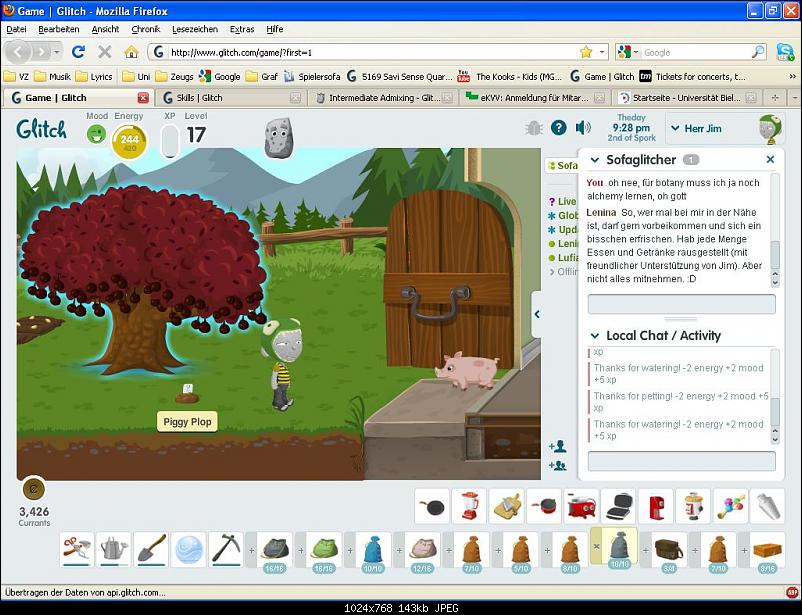Click the bug report icon
The width and height of the screenshot is (802, 615).
[x=534, y=128]
